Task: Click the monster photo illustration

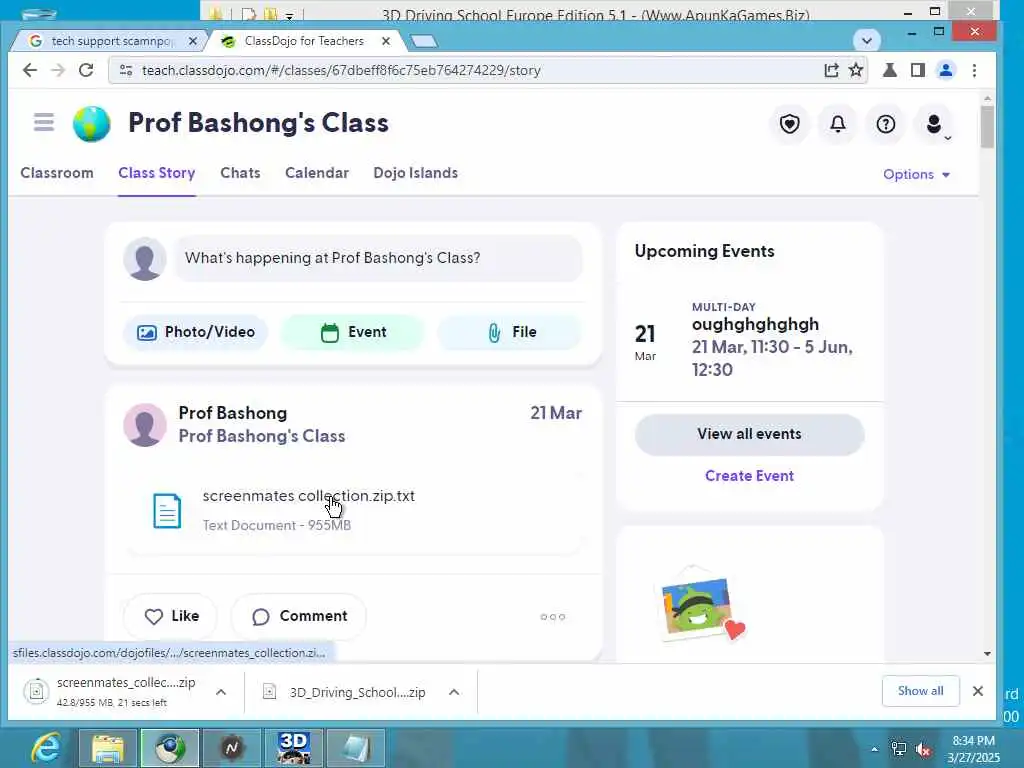Action: [699, 607]
